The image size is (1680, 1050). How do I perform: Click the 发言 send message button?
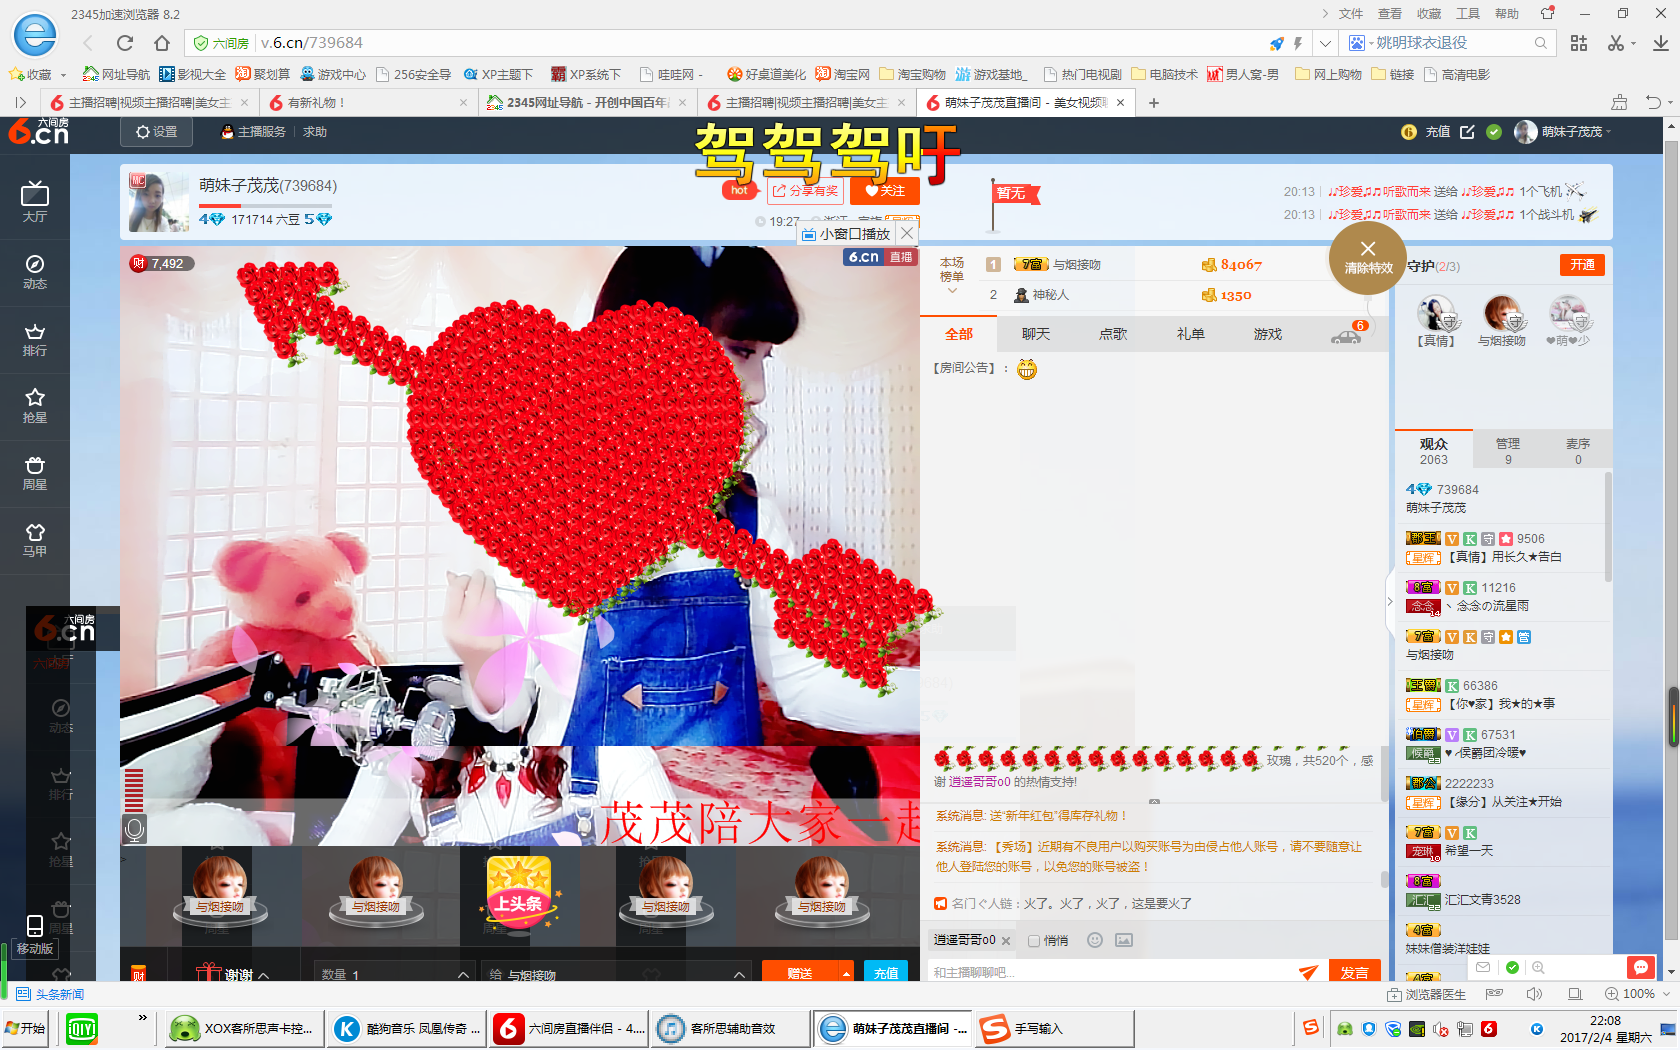tap(1354, 971)
